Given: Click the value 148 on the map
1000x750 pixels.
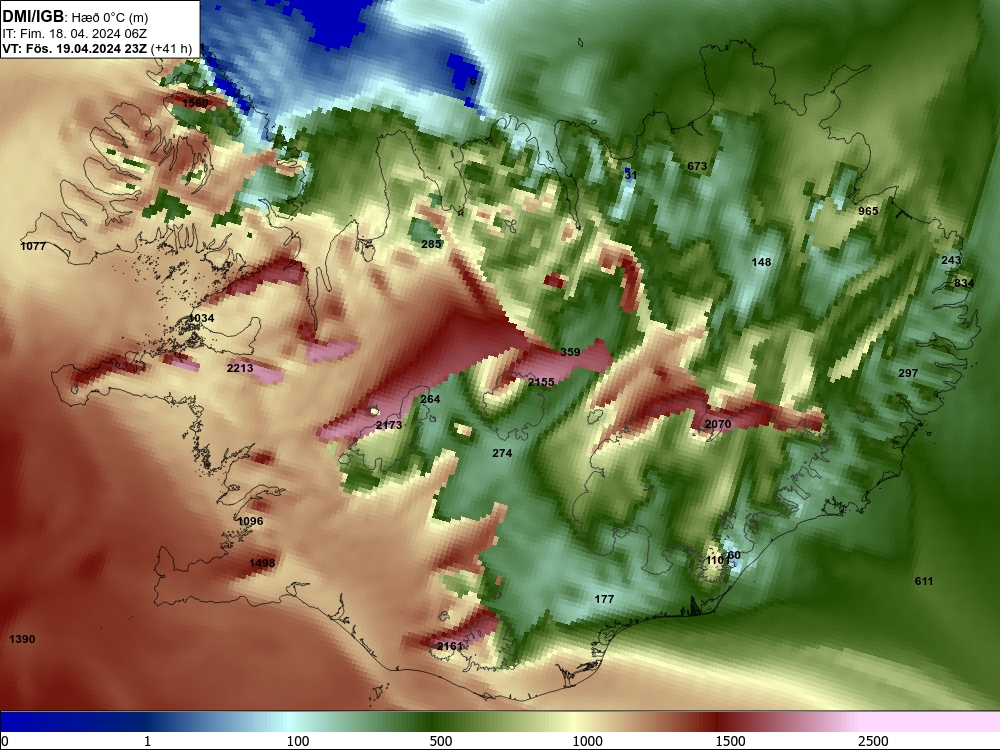Looking at the screenshot, I should [761, 262].
